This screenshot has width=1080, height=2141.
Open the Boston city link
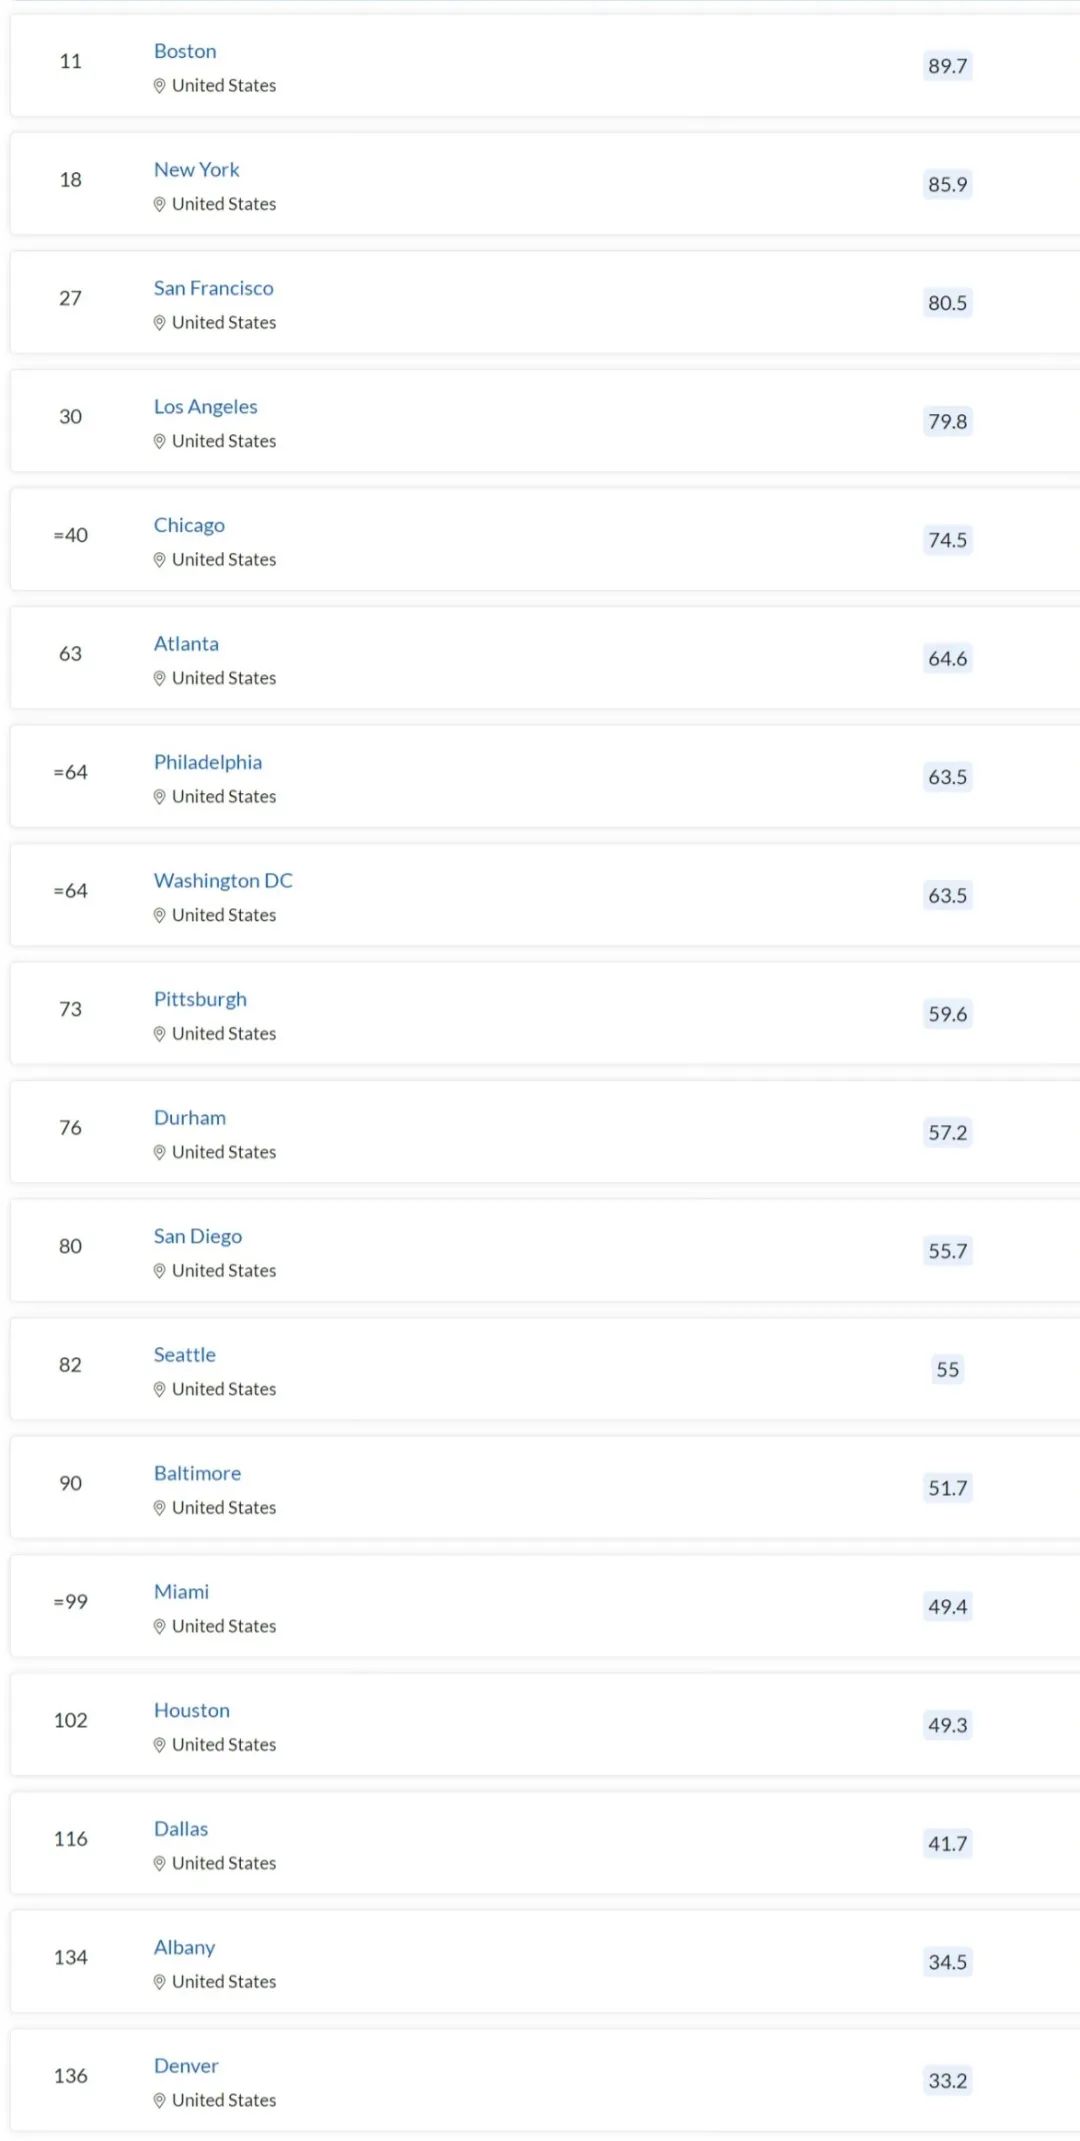185,51
